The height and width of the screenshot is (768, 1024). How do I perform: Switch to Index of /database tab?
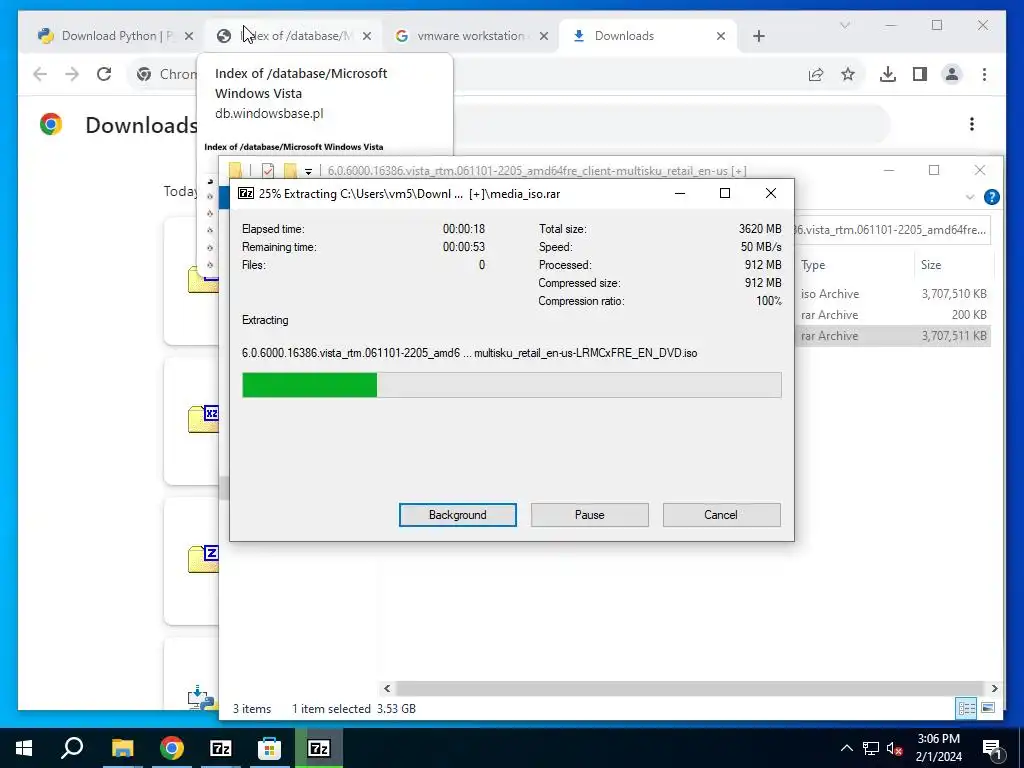click(293, 36)
